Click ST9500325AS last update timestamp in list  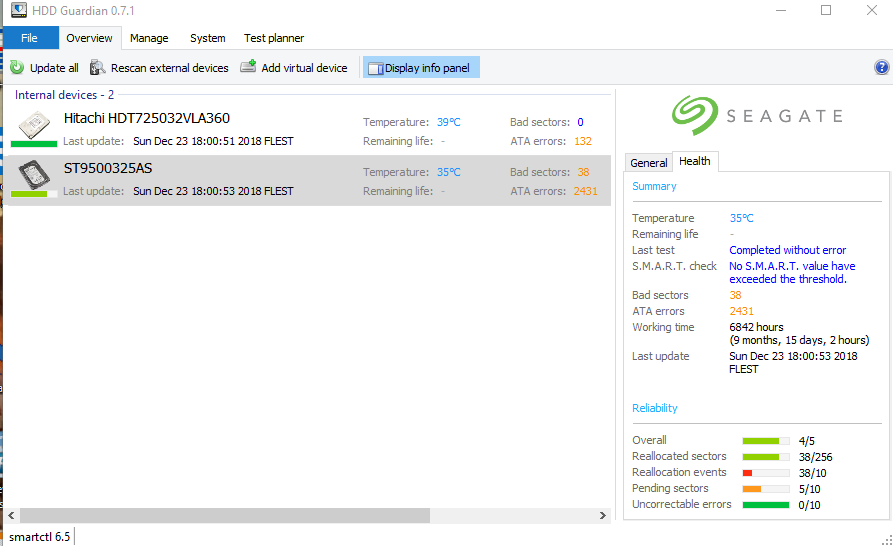(214, 191)
